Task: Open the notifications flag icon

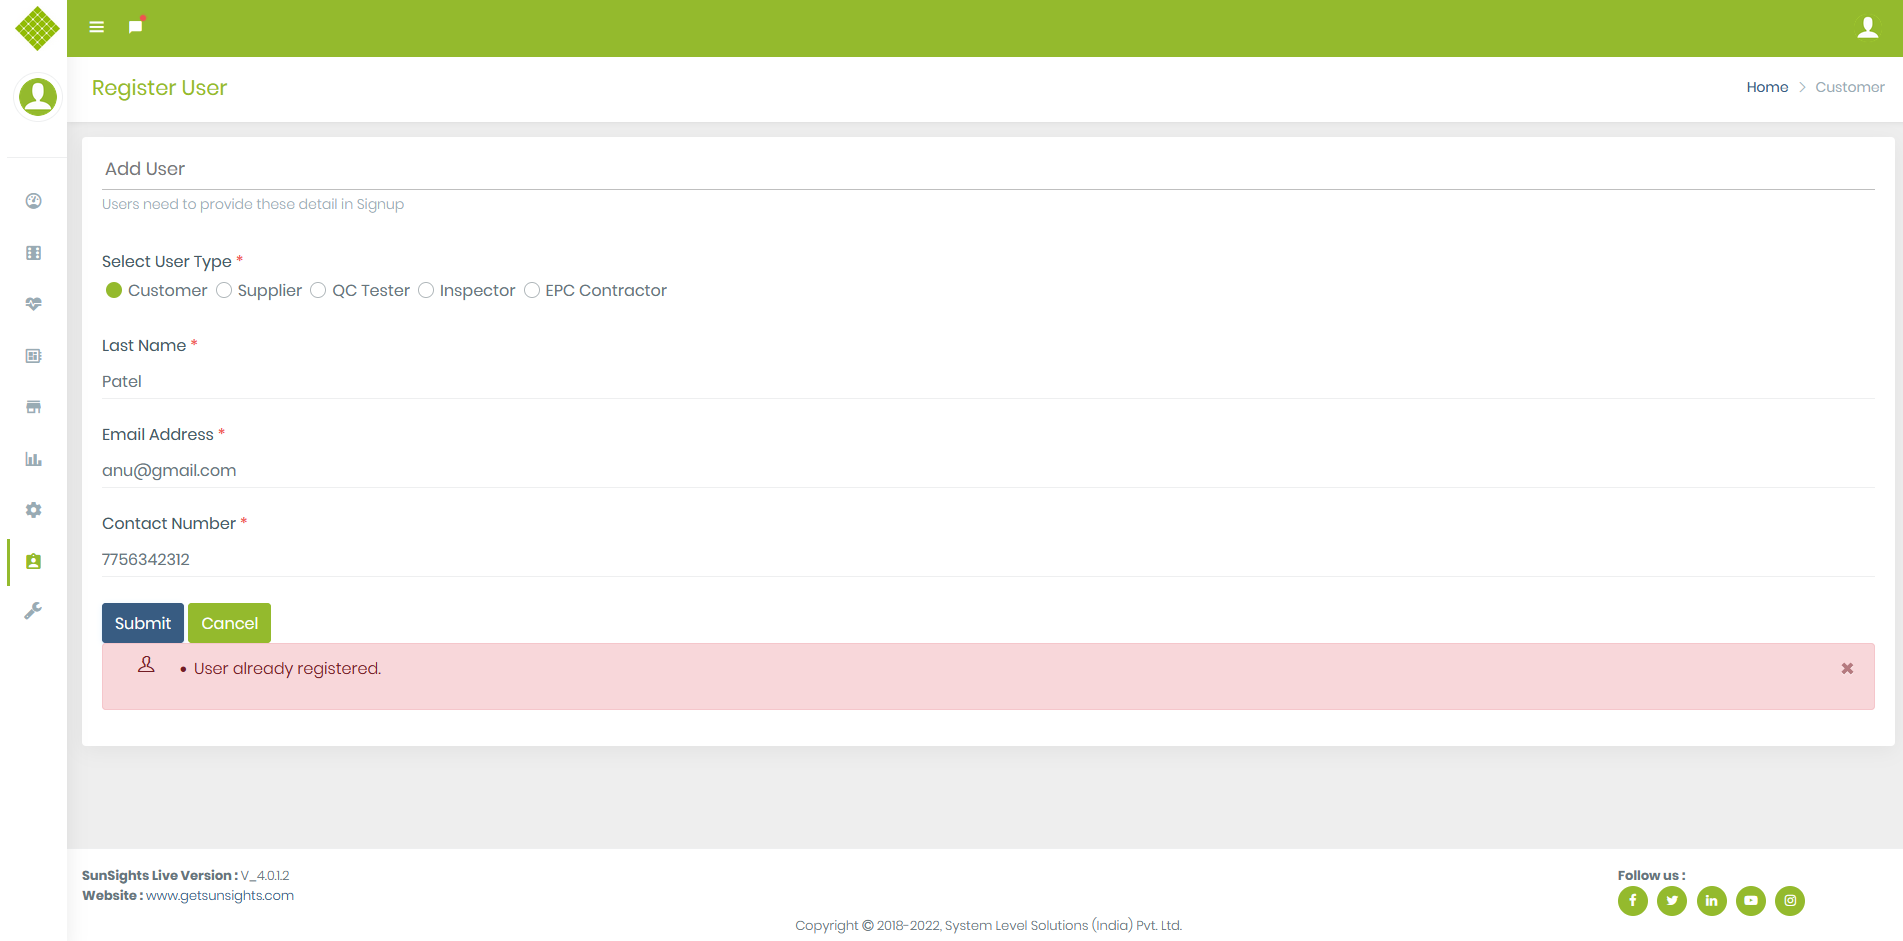Action: pyautogui.click(x=136, y=26)
